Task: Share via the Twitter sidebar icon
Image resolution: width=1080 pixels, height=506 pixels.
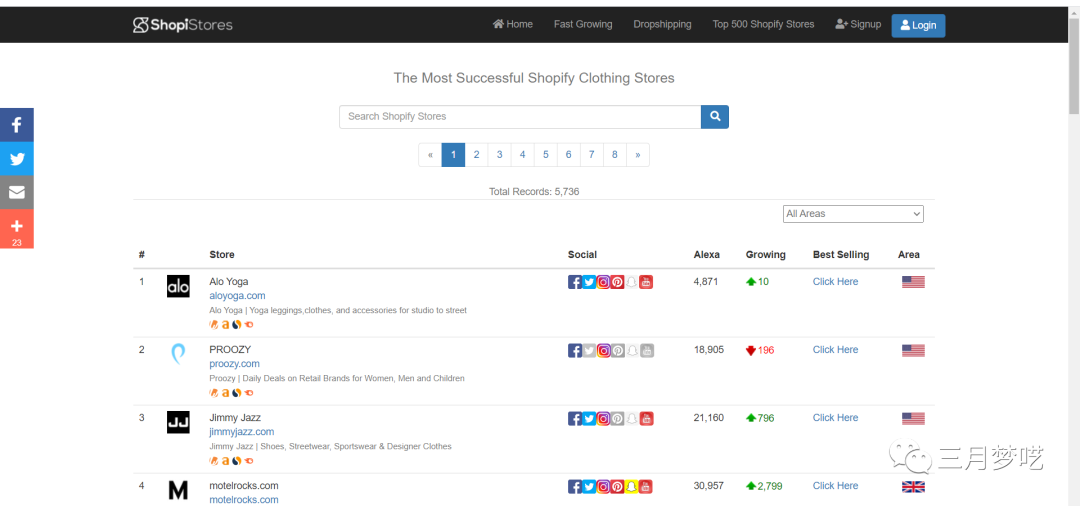Action: click(x=17, y=159)
